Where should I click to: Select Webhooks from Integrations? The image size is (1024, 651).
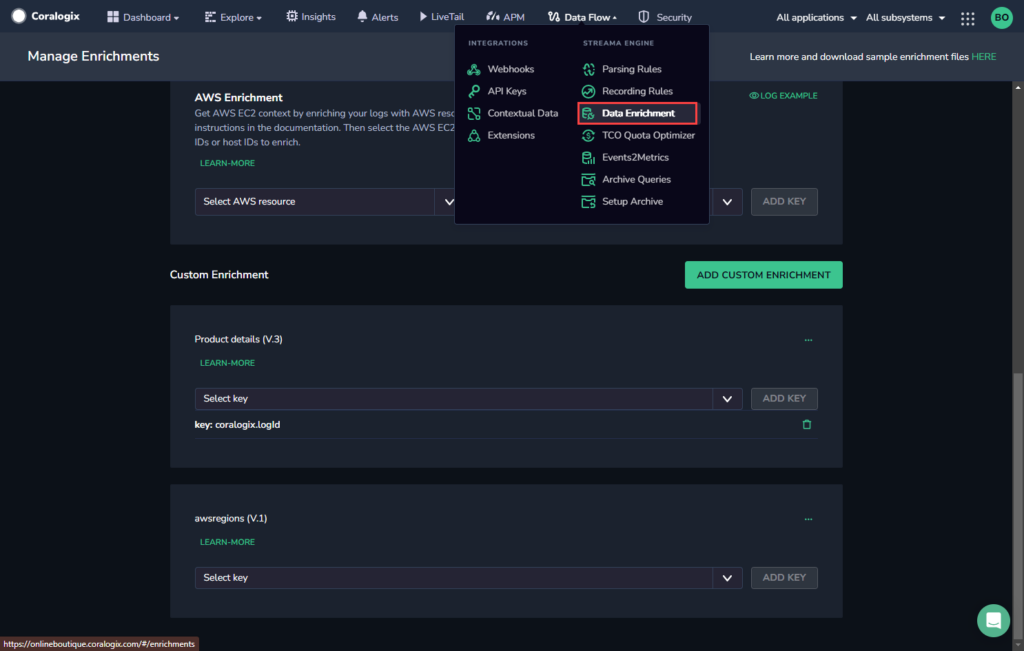pyautogui.click(x=511, y=69)
